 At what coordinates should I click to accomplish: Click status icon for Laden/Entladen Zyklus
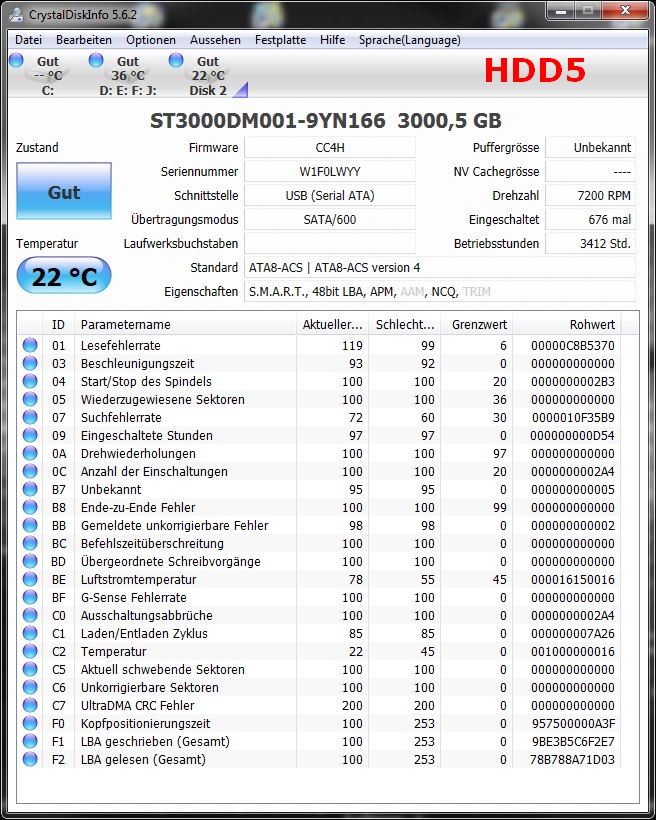tap(30, 633)
